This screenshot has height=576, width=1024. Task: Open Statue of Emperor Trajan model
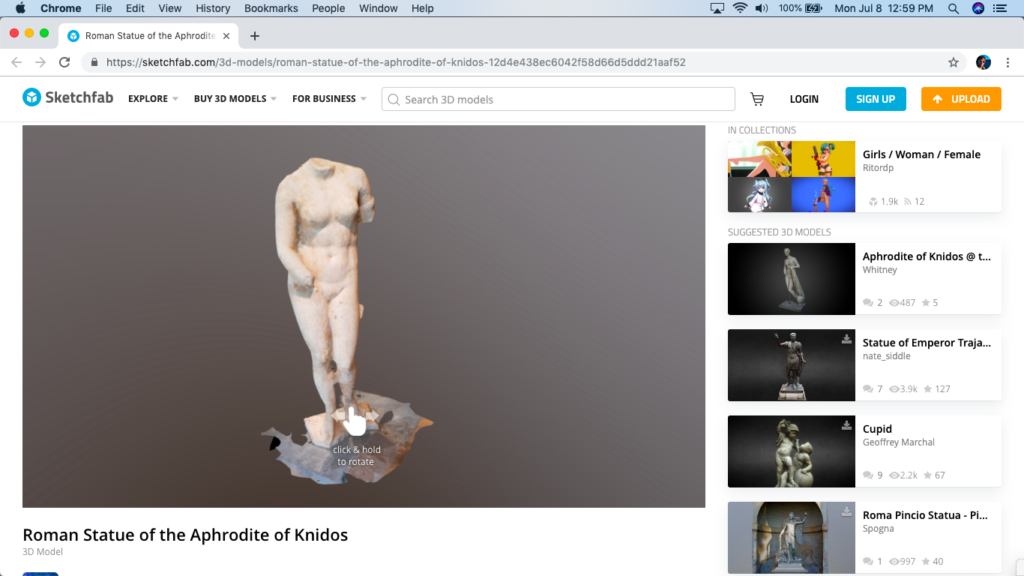[927, 343]
